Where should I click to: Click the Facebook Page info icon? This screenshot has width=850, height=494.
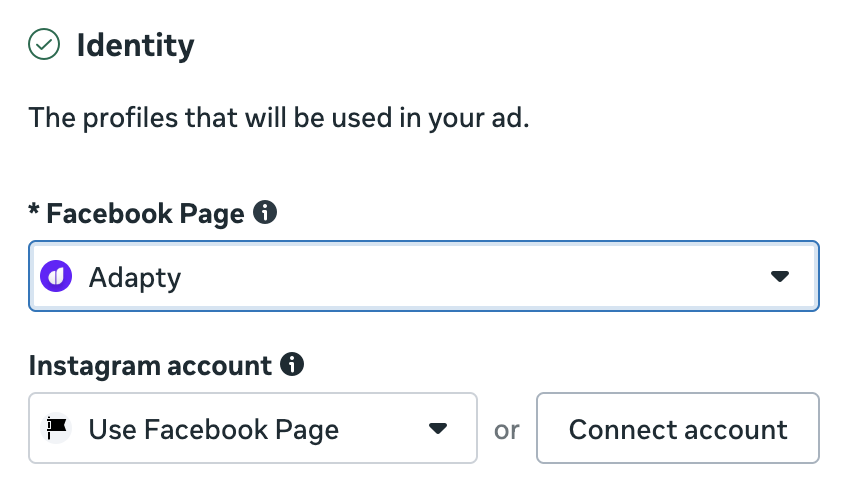[265, 212]
